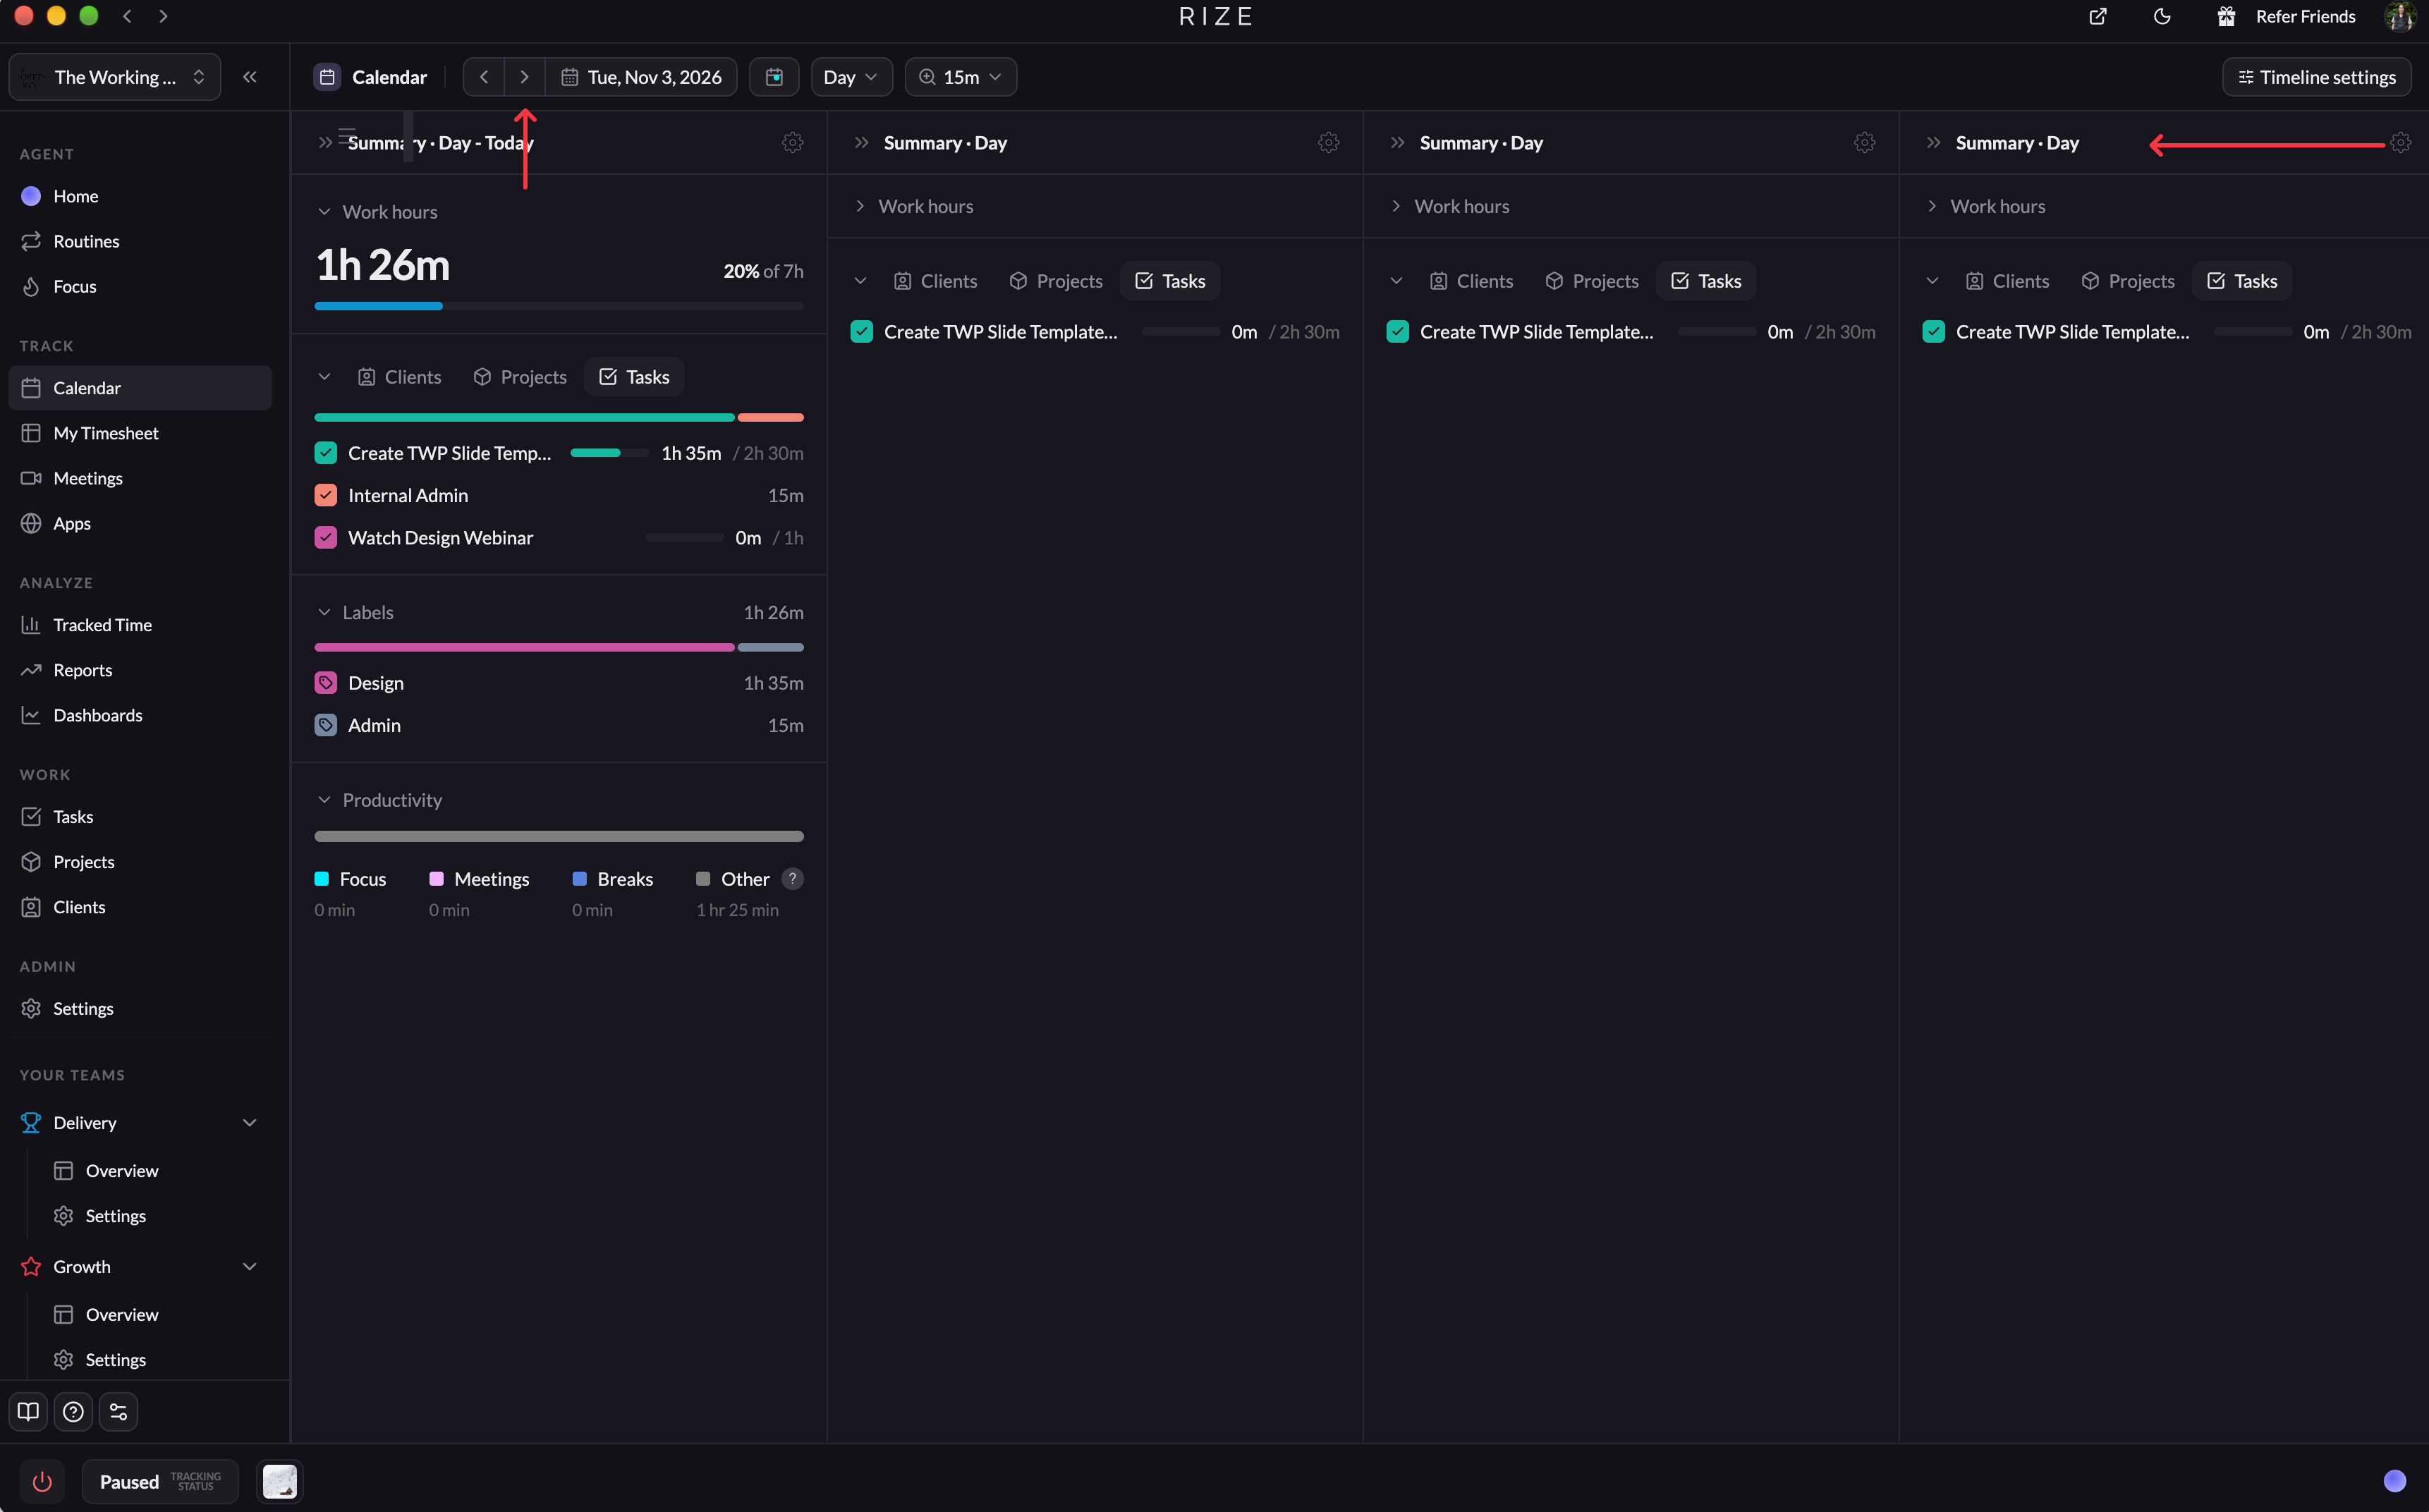
Task: Toggle Watch Design Webinar task checkbox
Action: [326, 538]
